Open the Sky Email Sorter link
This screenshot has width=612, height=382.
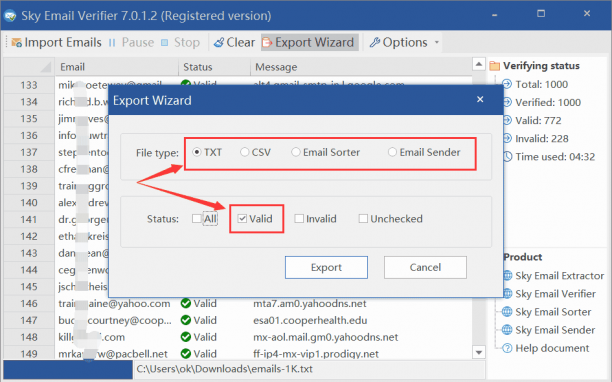pos(553,312)
